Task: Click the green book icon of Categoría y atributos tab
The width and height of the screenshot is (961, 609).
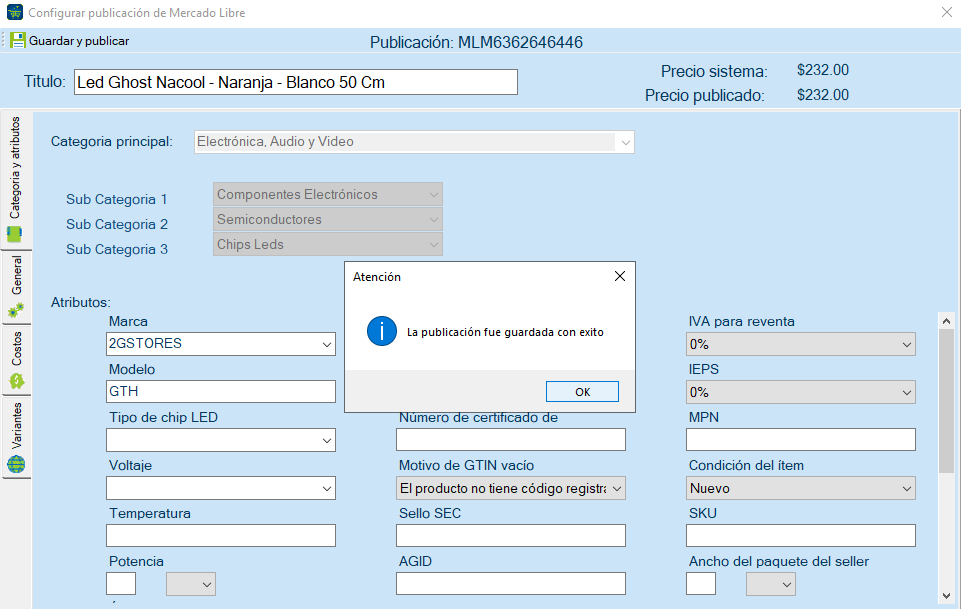Action: pos(15,234)
